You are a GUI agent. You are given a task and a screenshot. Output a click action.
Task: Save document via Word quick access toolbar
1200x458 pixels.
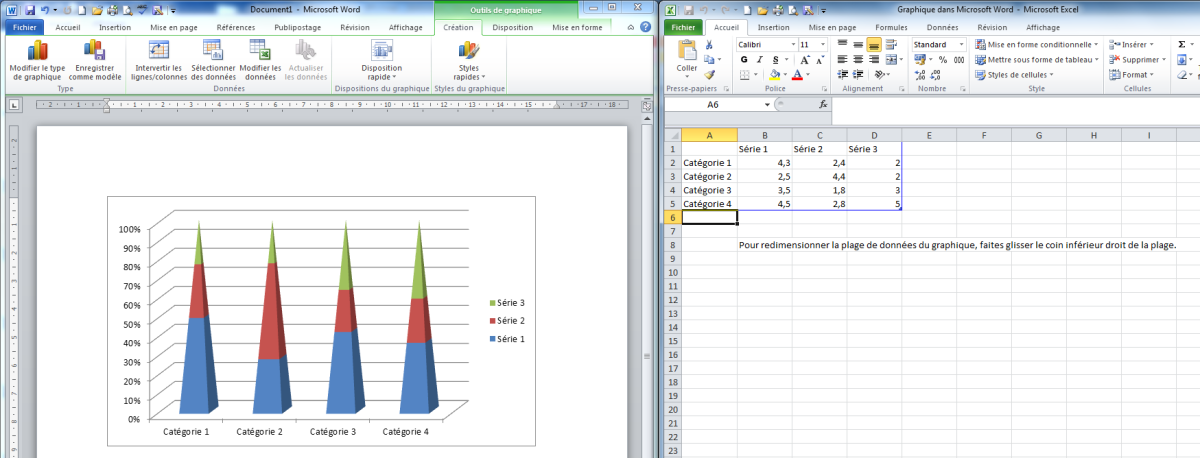point(30,10)
